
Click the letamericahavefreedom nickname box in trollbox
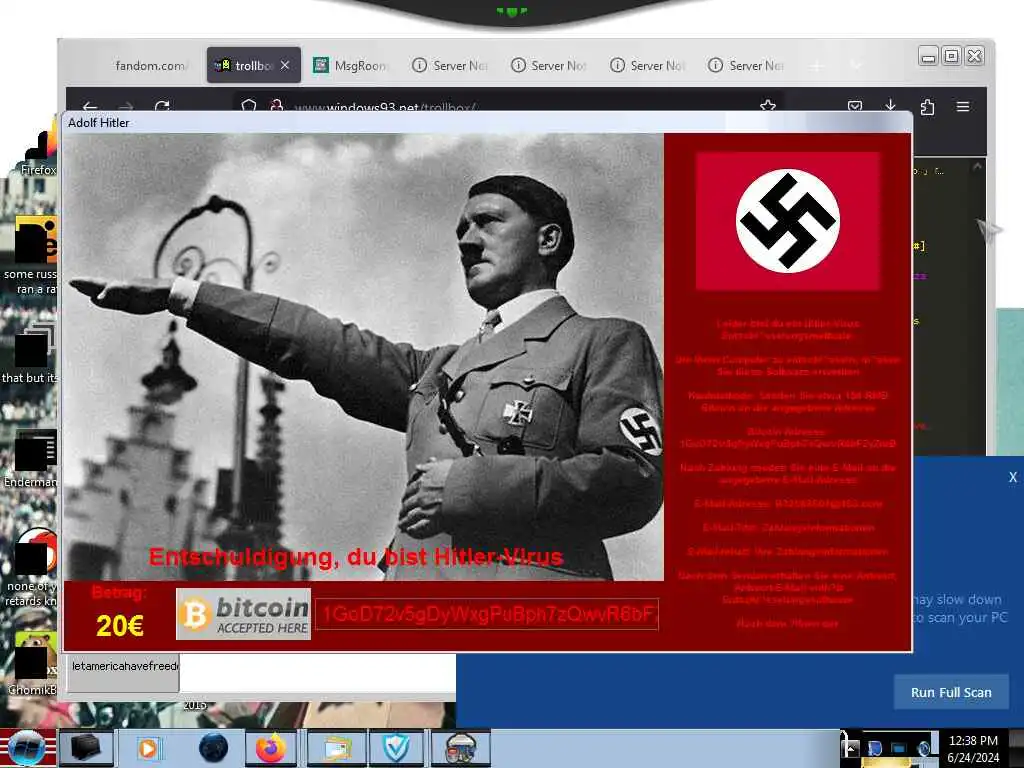point(123,673)
